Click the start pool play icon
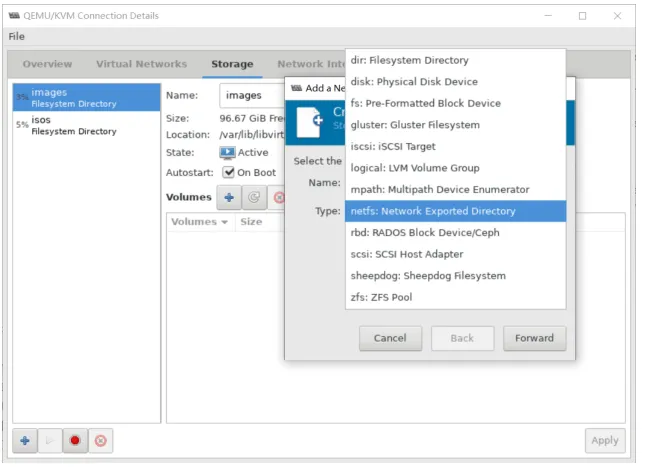The height and width of the screenshot is (467, 645). tap(50, 441)
